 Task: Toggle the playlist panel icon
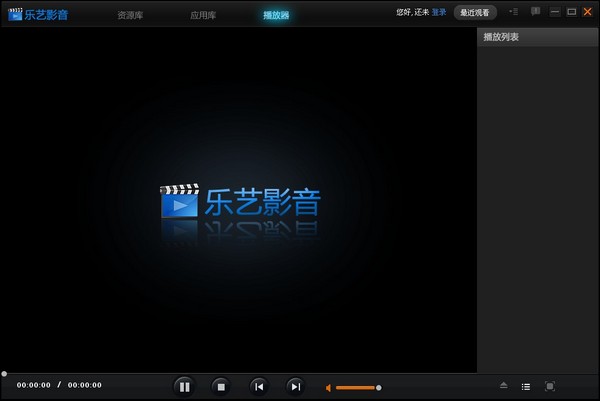point(526,386)
